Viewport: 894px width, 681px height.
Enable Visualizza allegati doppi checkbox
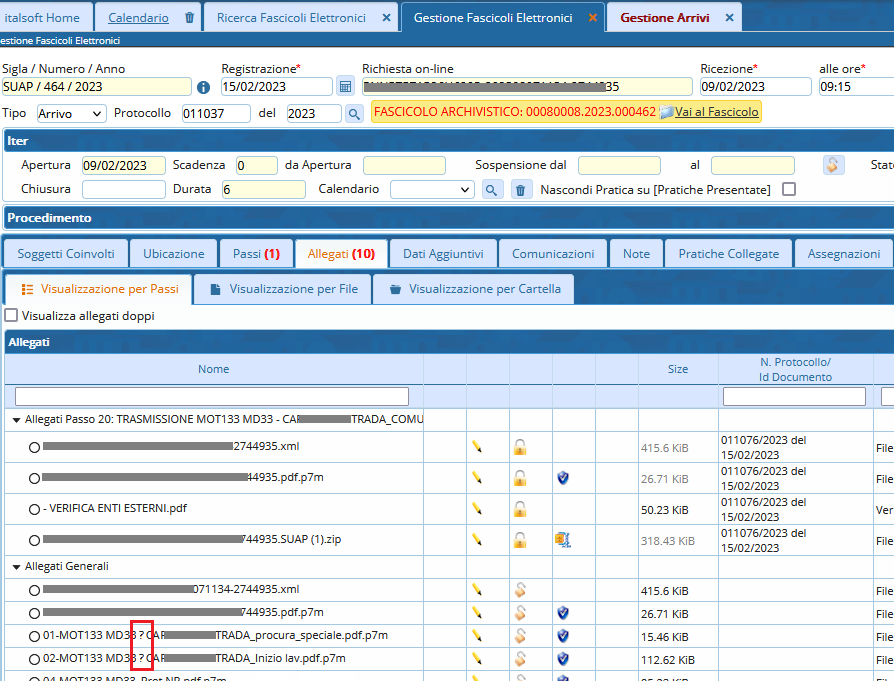[11, 316]
